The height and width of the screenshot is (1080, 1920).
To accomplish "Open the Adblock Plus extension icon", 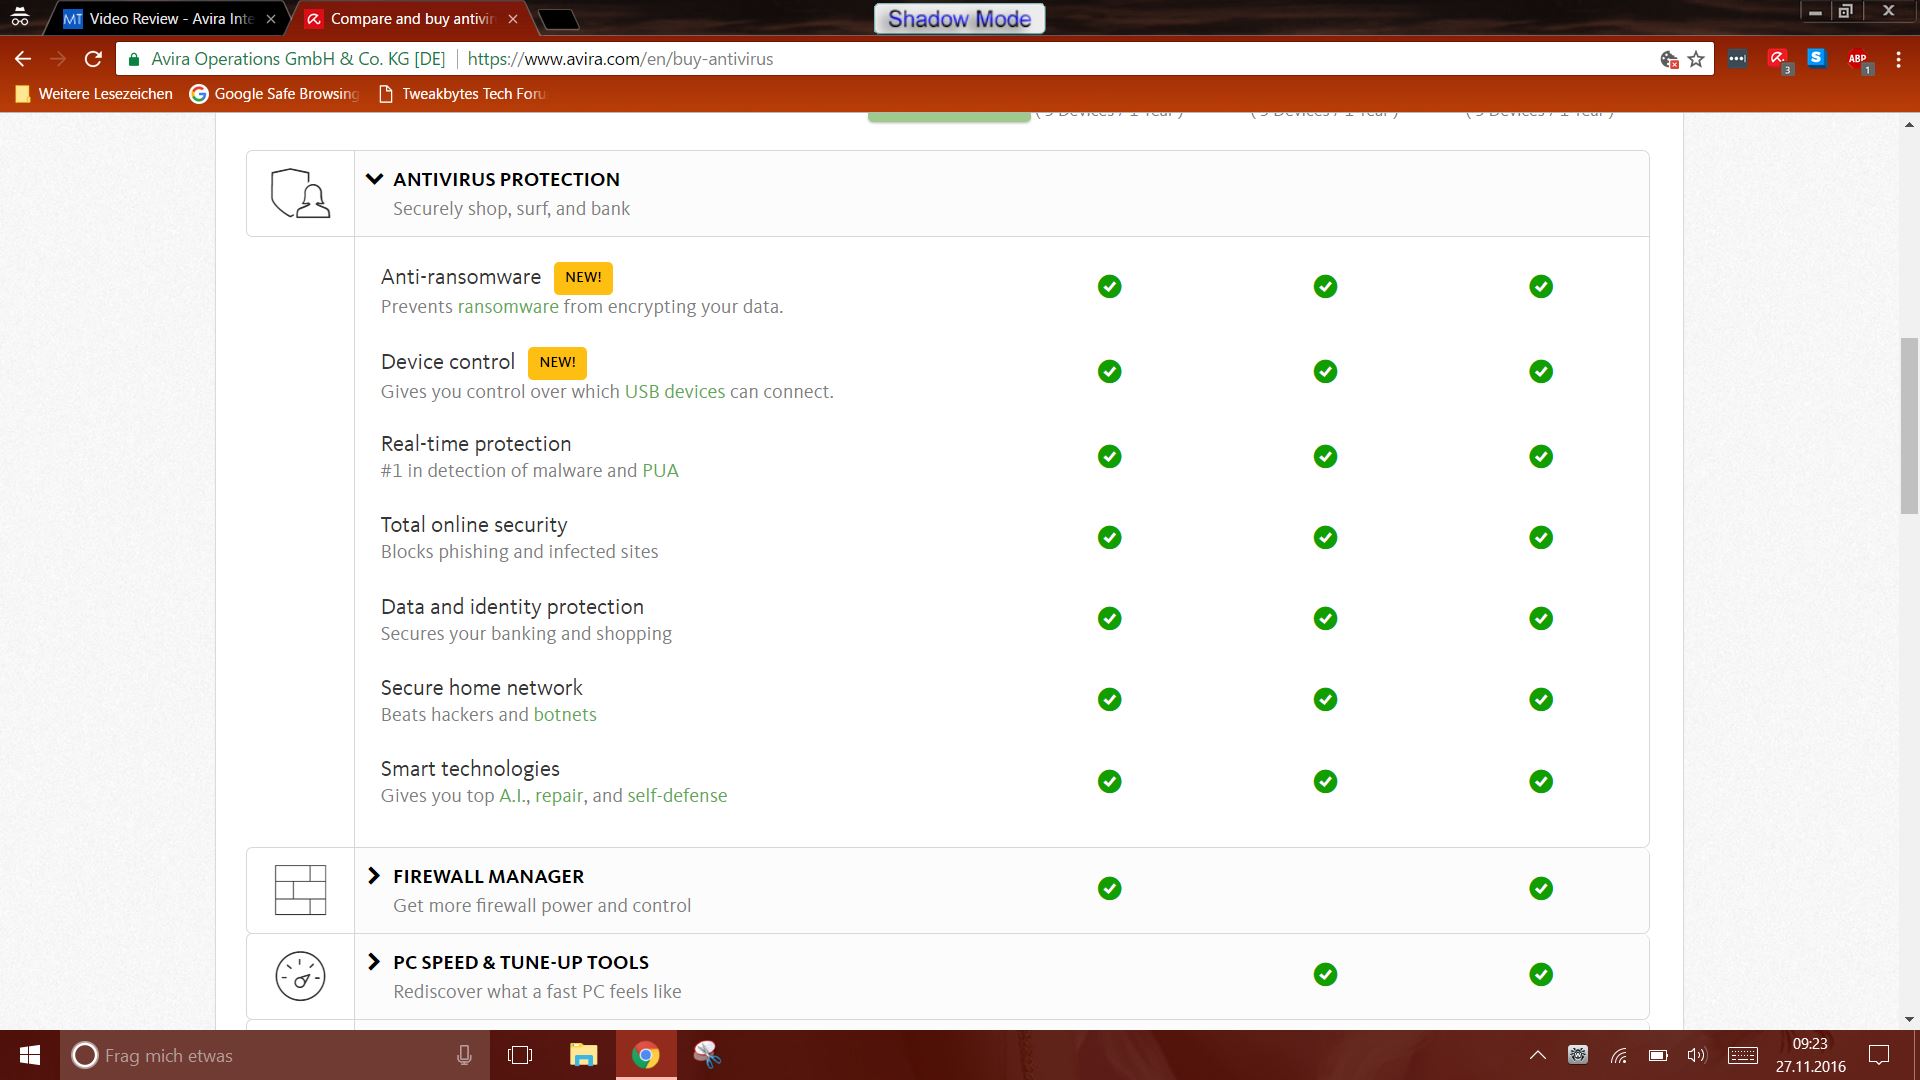I will pos(1858,60).
